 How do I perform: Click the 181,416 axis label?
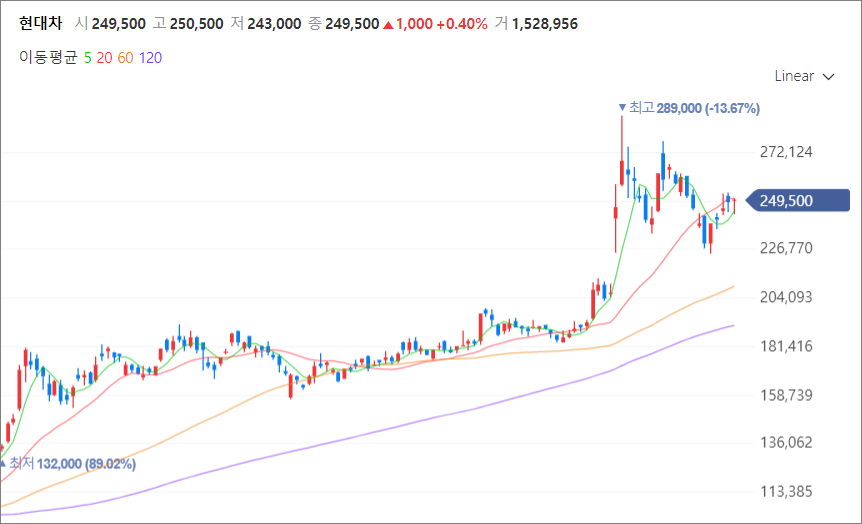[x=786, y=346]
